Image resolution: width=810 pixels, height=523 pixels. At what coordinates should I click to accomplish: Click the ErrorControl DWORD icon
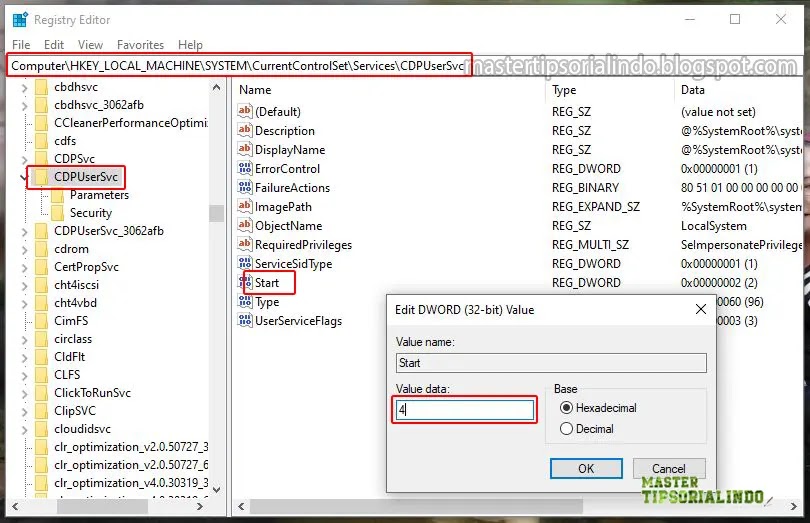click(x=244, y=168)
